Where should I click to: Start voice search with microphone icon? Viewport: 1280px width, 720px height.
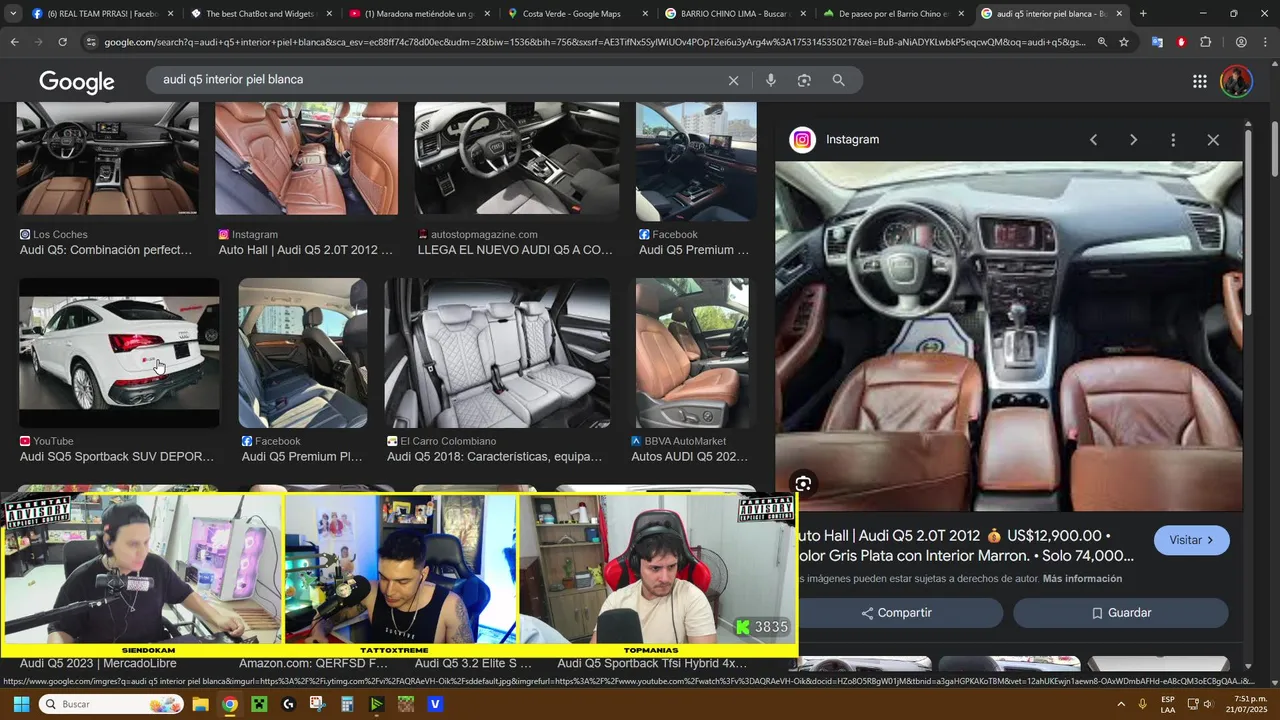tap(770, 80)
